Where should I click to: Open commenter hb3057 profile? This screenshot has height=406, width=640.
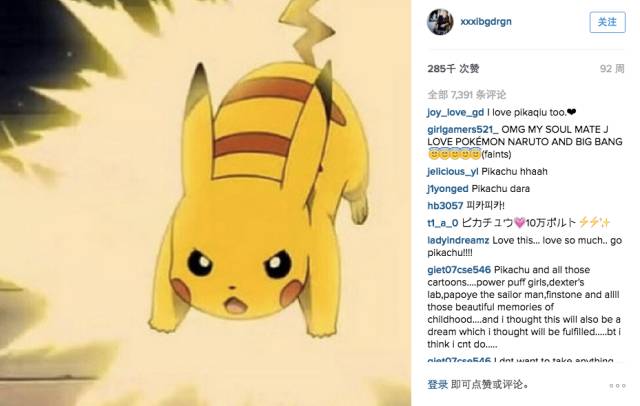(x=445, y=206)
